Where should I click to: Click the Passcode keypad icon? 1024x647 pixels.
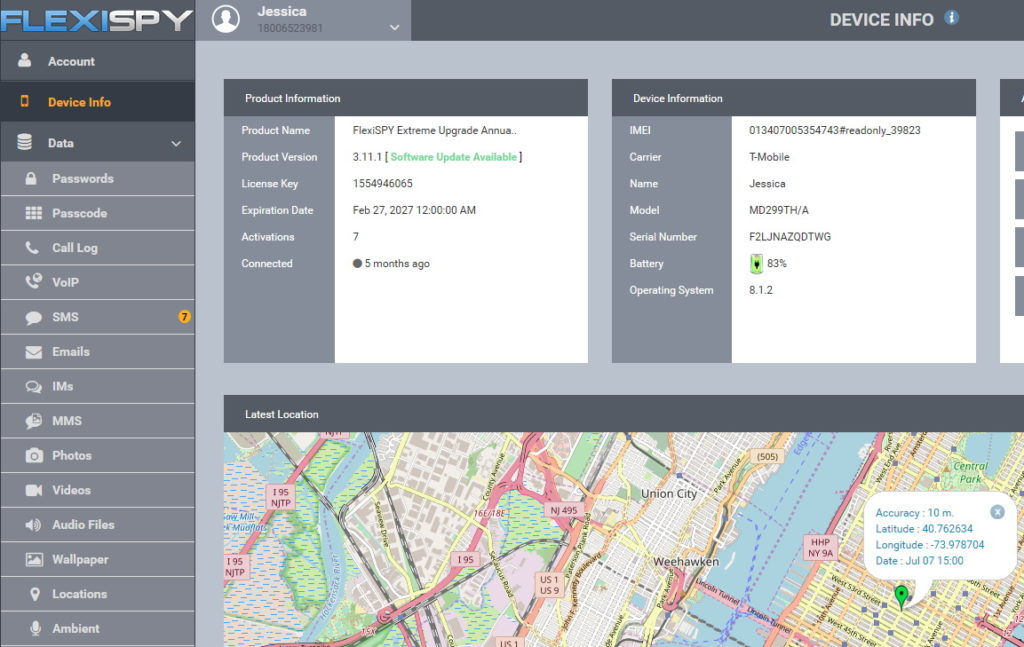33,213
